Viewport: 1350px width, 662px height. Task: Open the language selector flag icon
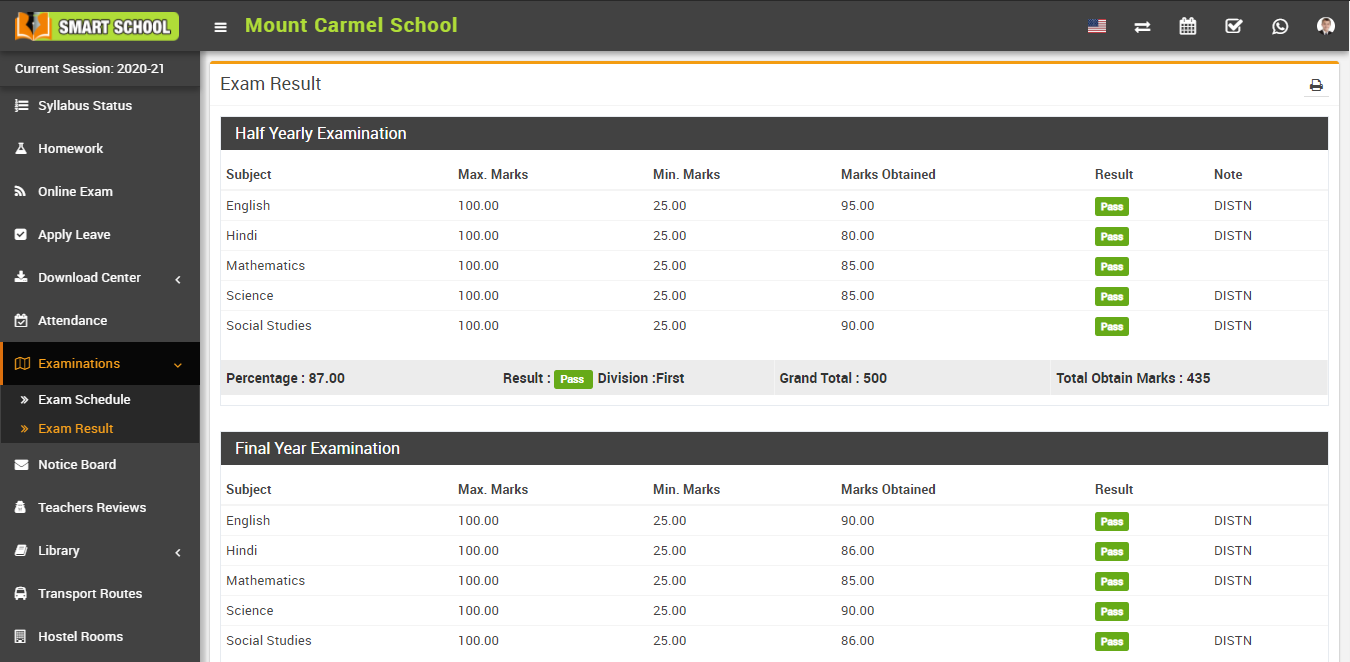[x=1096, y=26]
